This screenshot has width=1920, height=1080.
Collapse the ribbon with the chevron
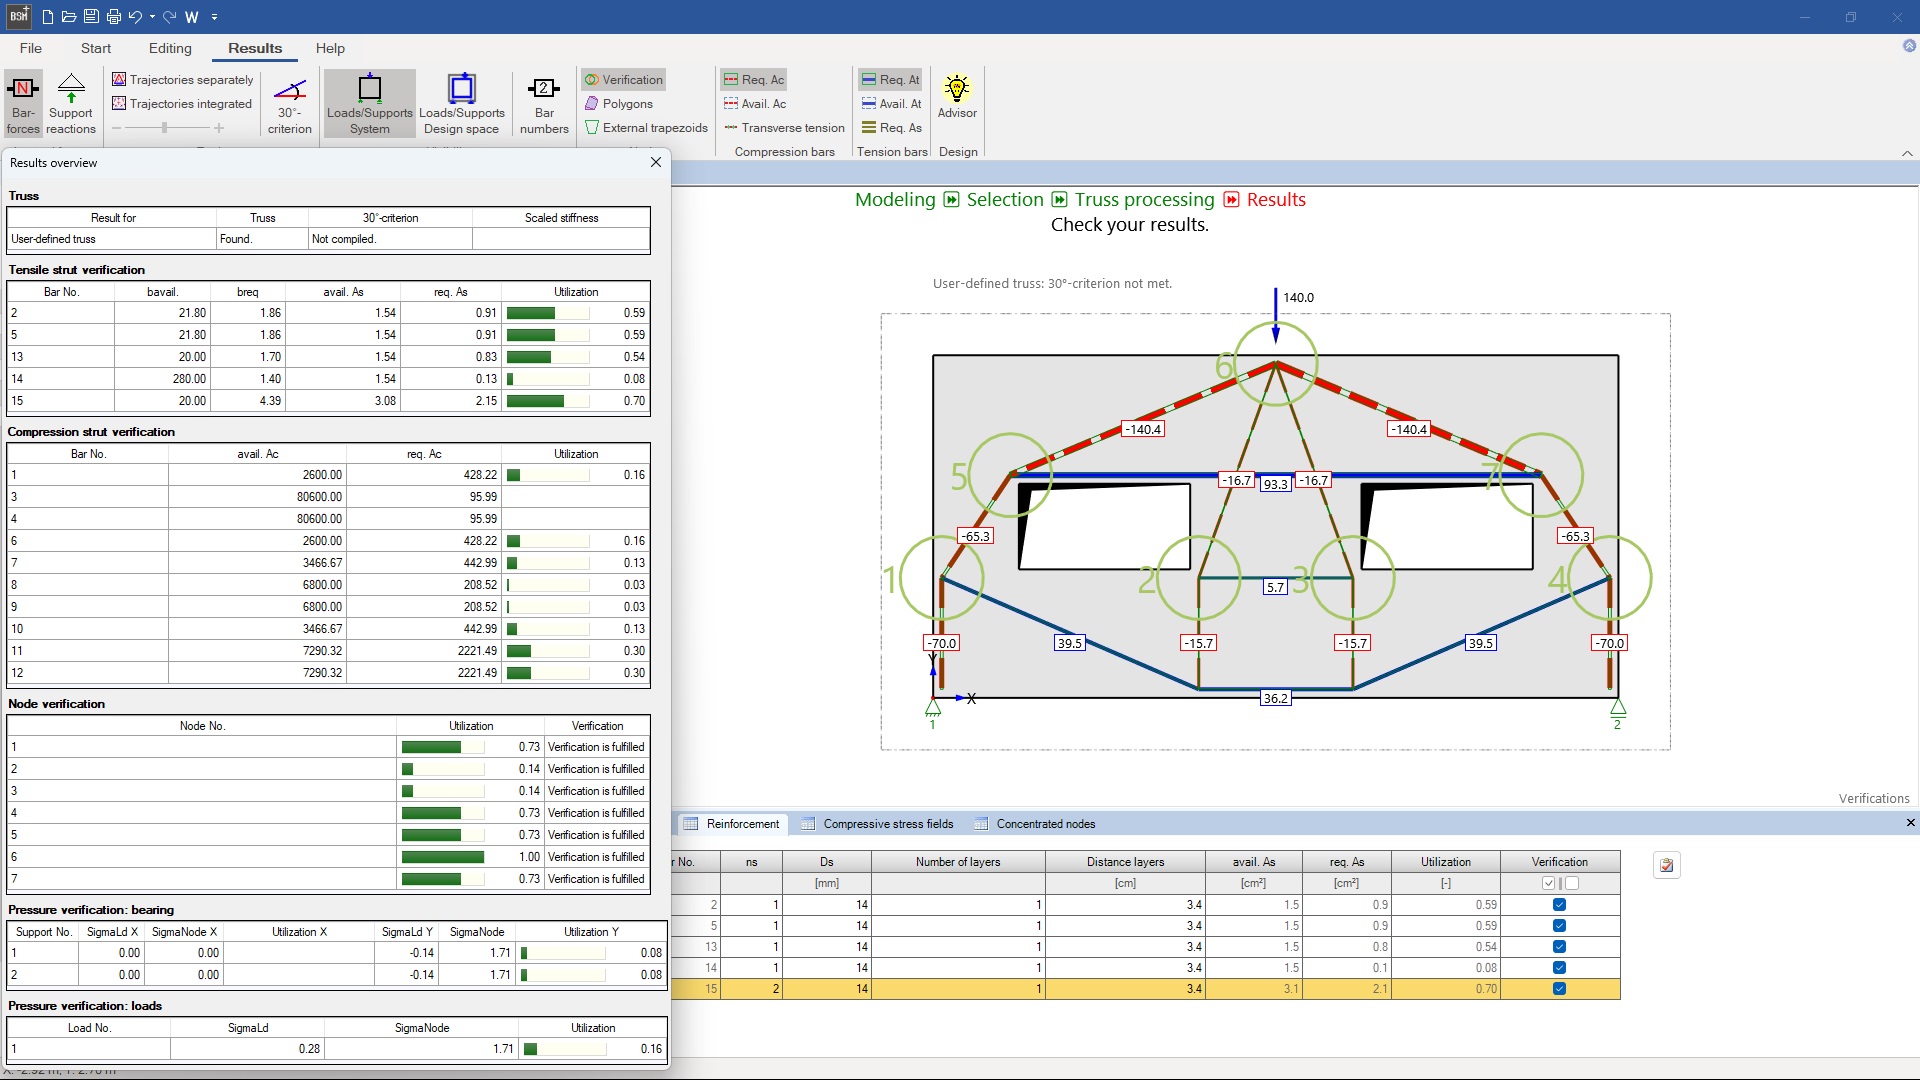pos(1908,153)
